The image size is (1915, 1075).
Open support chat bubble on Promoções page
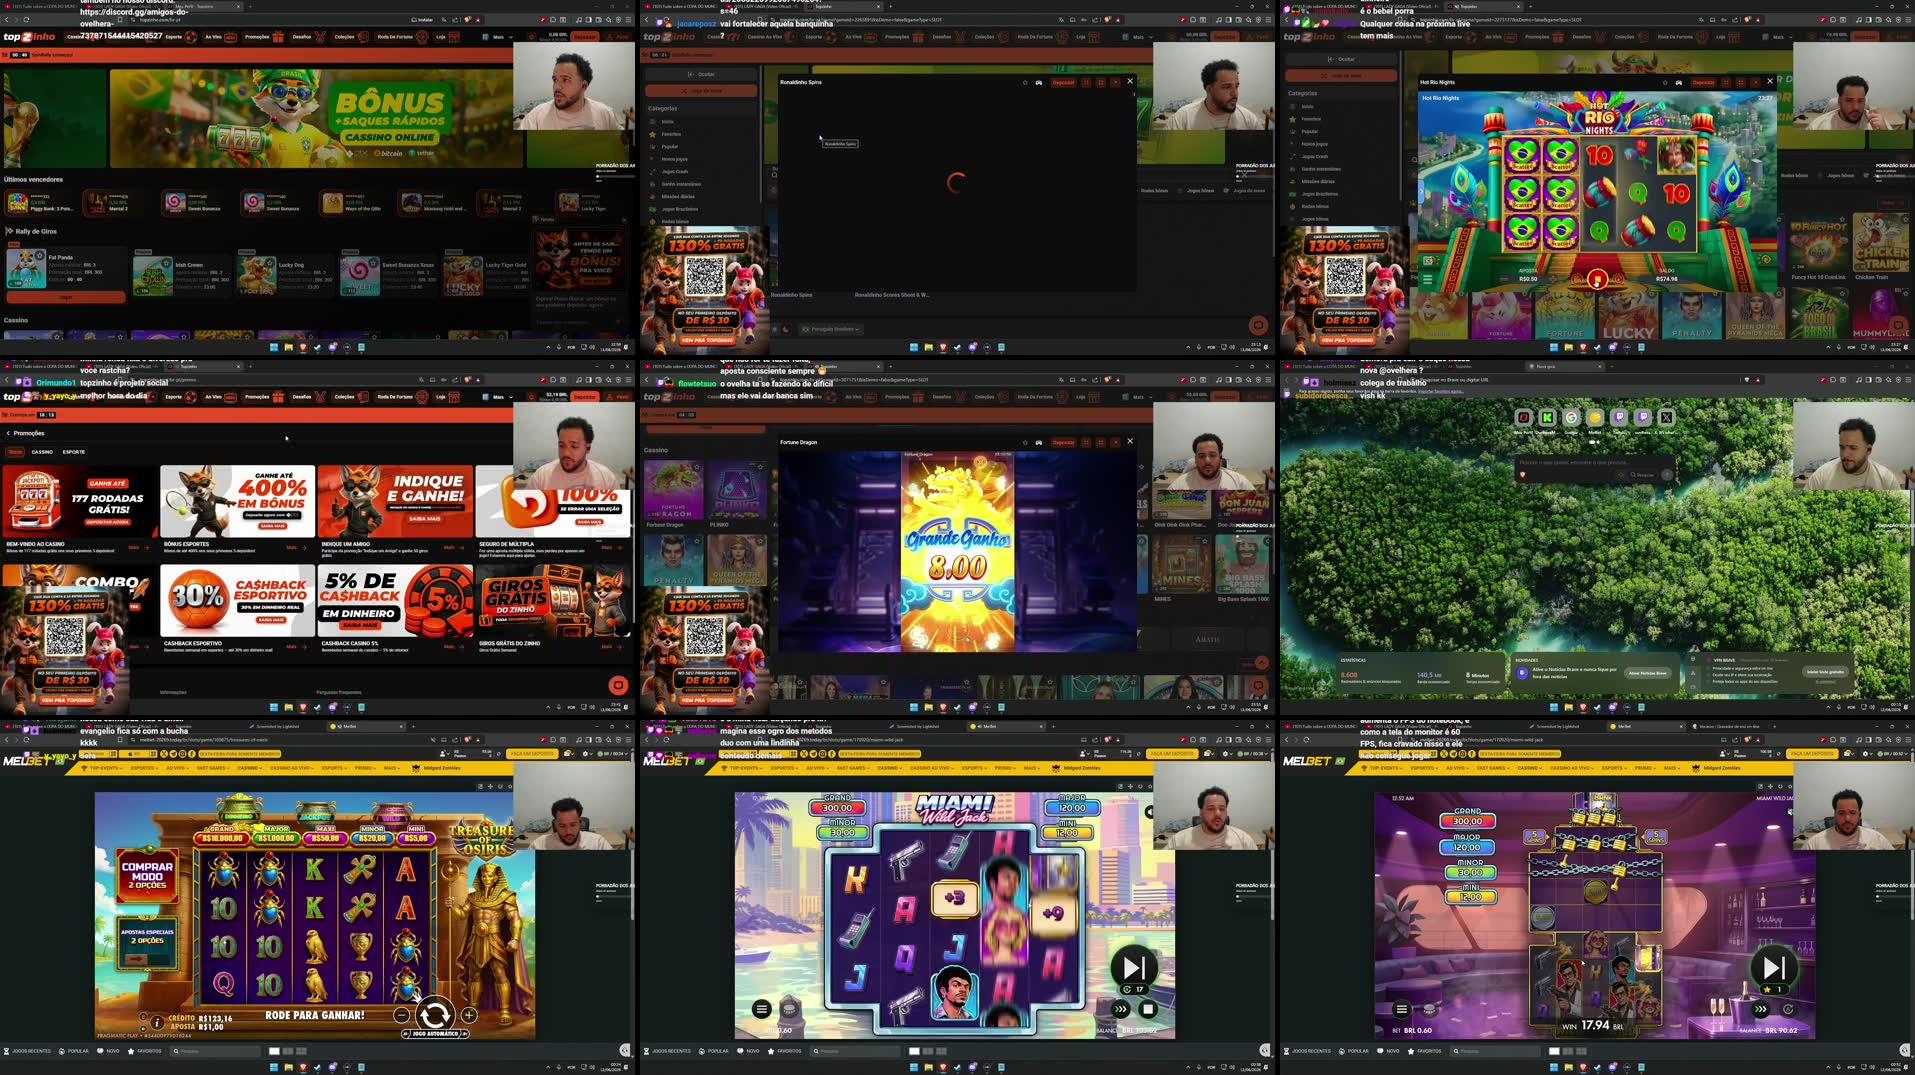[x=618, y=685]
